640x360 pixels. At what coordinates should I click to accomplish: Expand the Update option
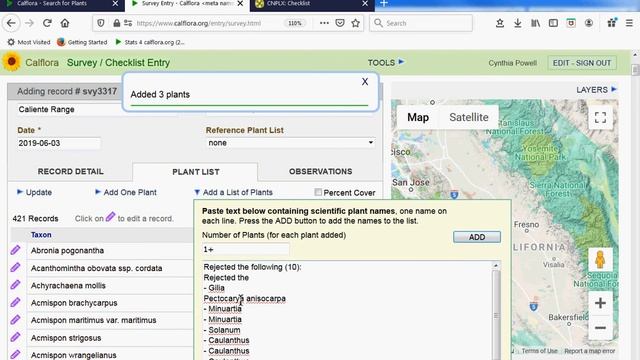pyautogui.click(x=34, y=192)
